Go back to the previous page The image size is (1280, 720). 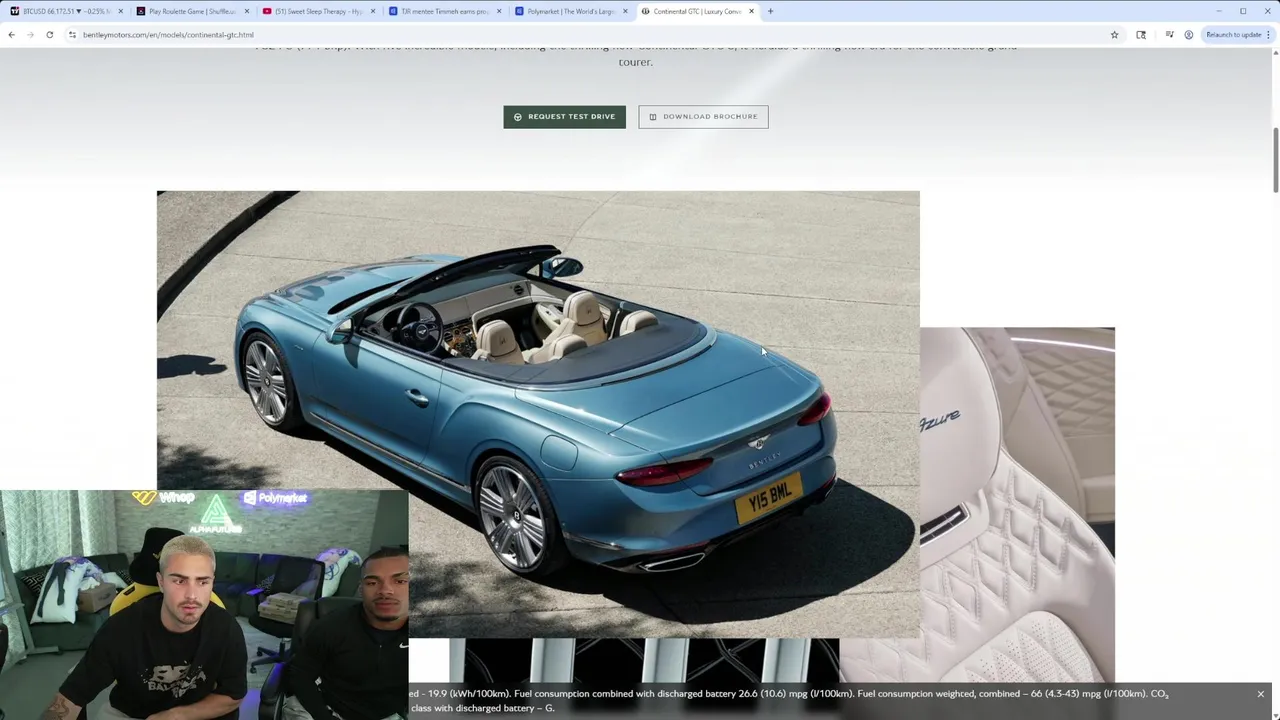(11, 34)
